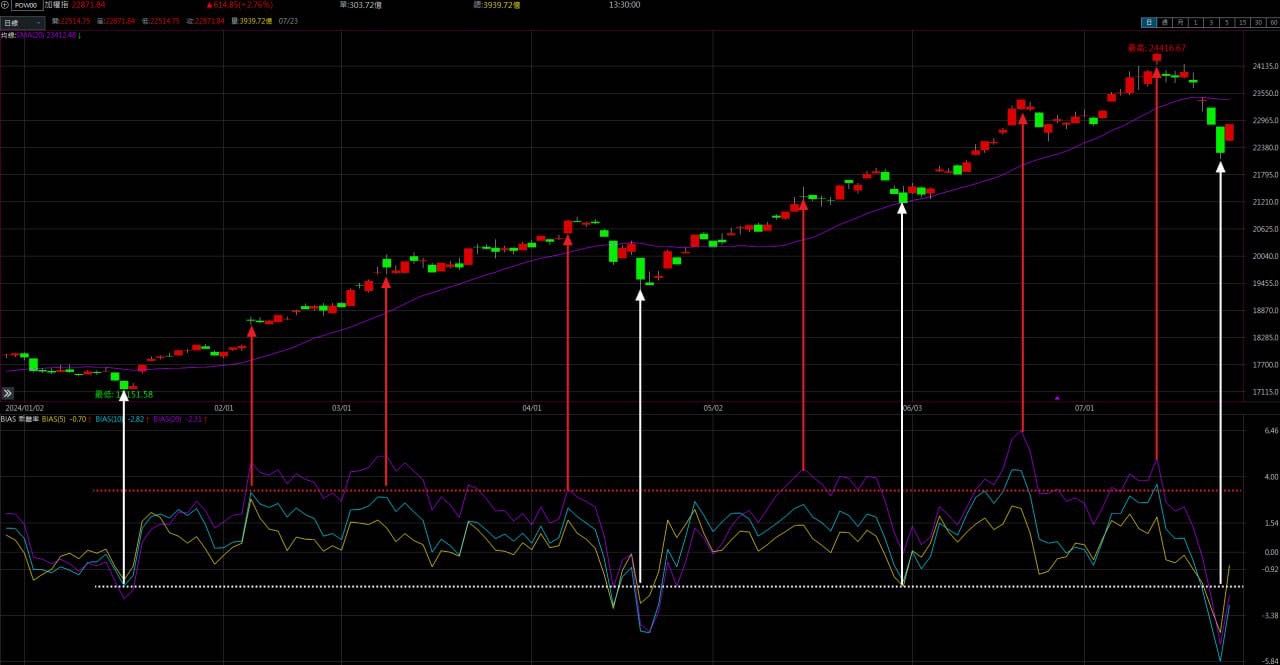The width and height of the screenshot is (1280, 665).
Task: Click the add symbol plus icon
Action: 5,5
